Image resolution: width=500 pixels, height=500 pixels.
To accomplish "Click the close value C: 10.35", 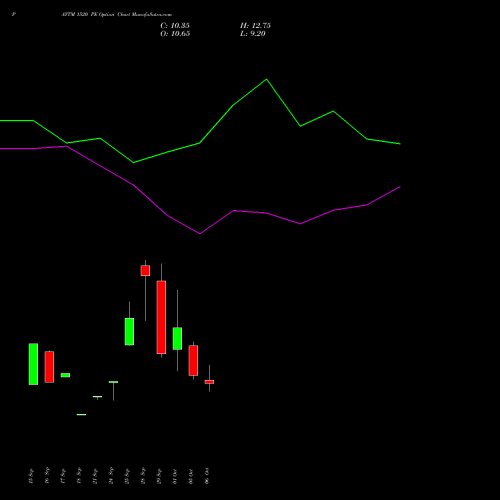I will pos(175,26).
